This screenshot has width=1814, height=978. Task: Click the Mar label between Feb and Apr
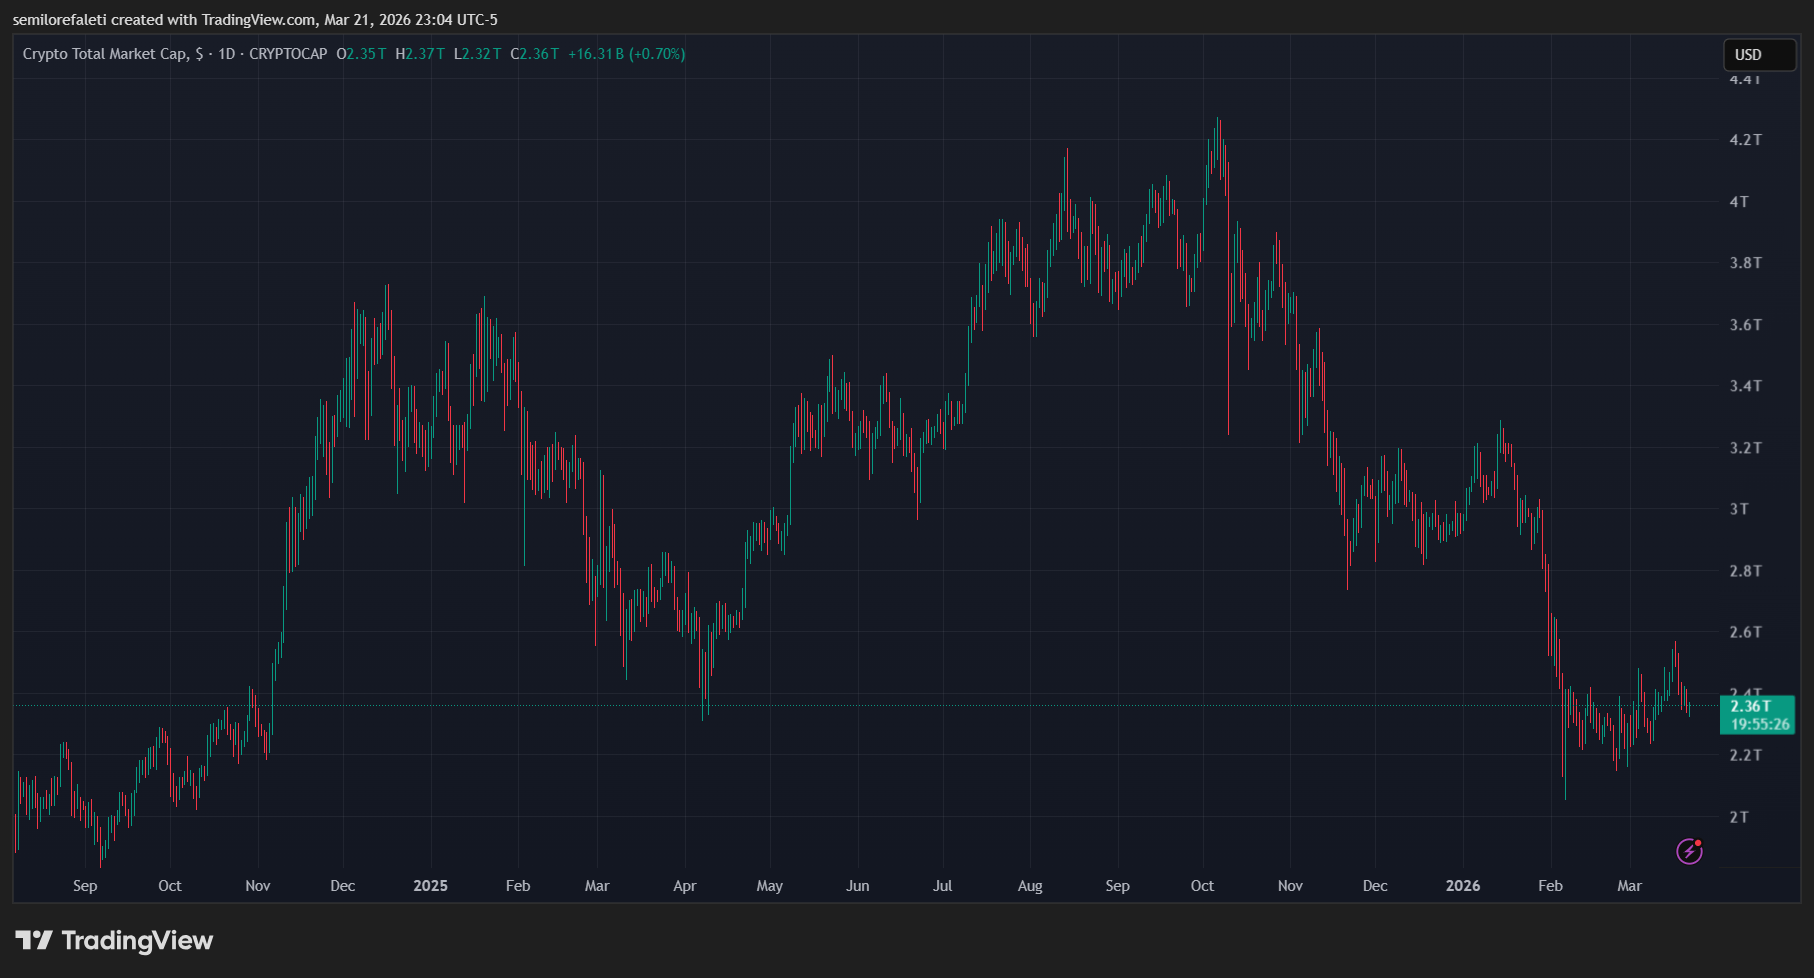[597, 886]
